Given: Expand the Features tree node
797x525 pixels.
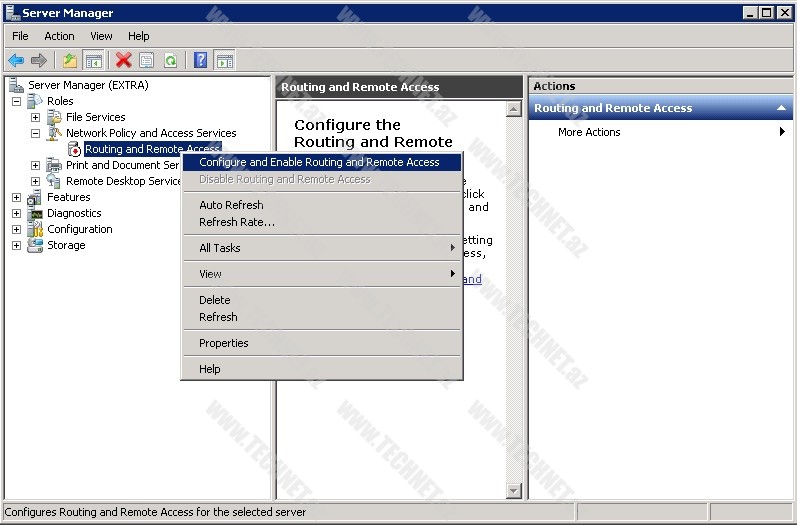Looking at the screenshot, I should click(x=16, y=197).
